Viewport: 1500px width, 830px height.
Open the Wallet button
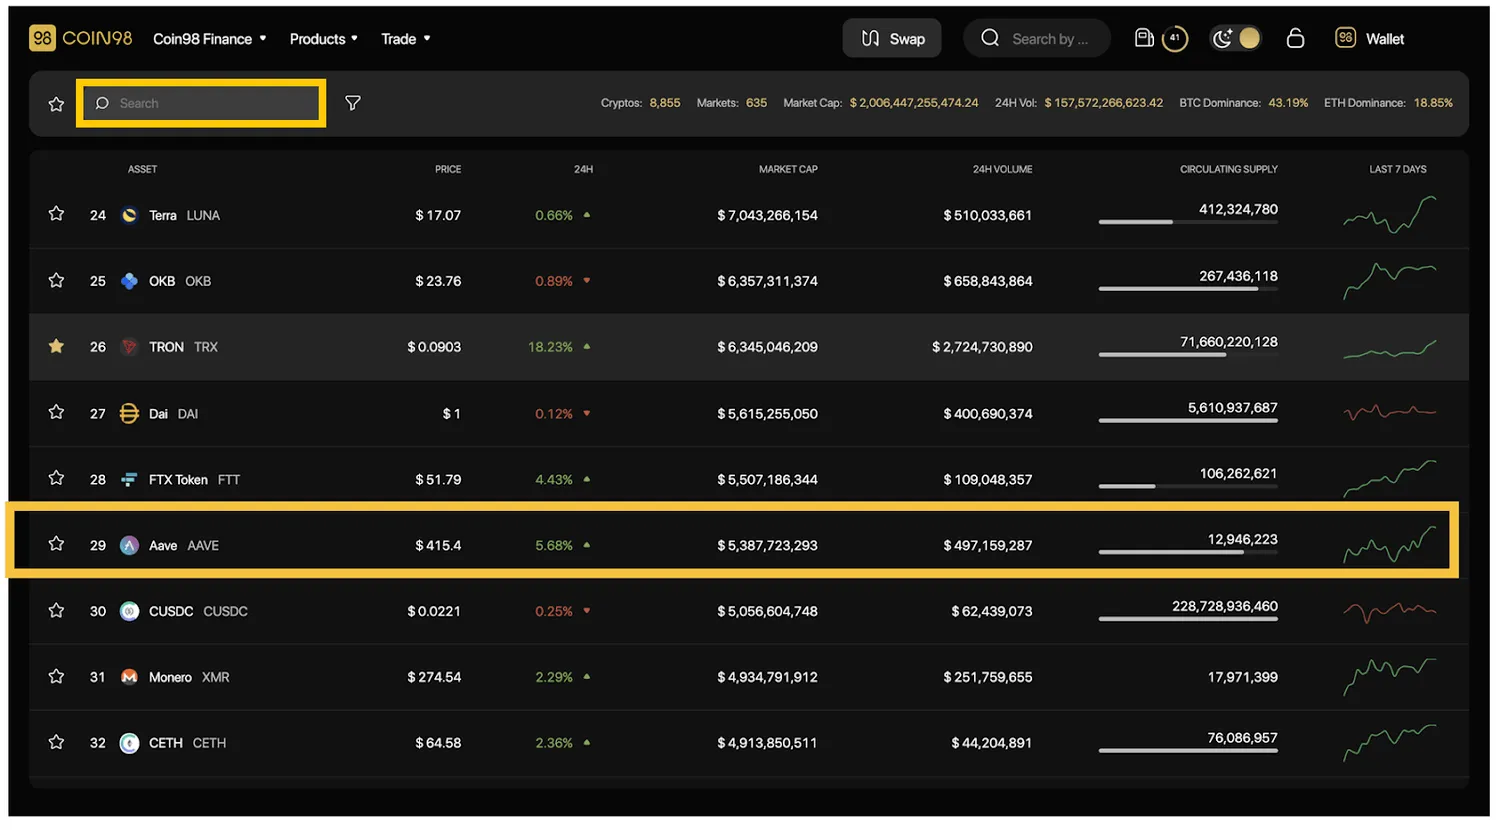point(1370,39)
